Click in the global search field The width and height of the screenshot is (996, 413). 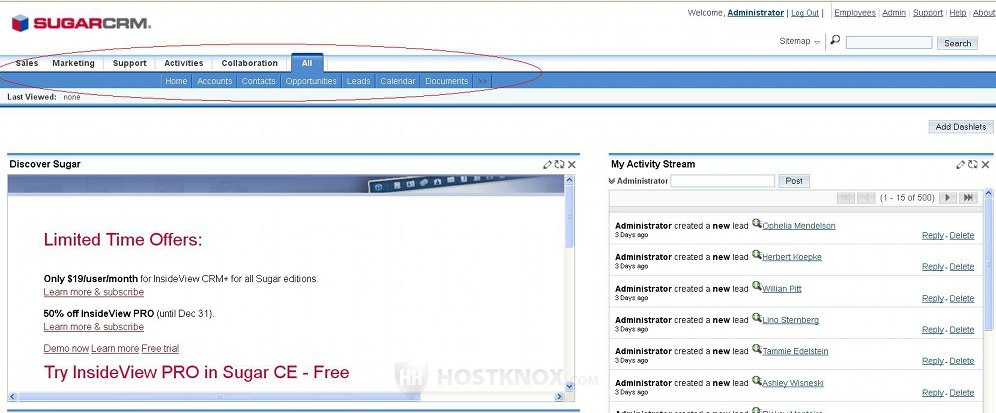tap(889, 43)
